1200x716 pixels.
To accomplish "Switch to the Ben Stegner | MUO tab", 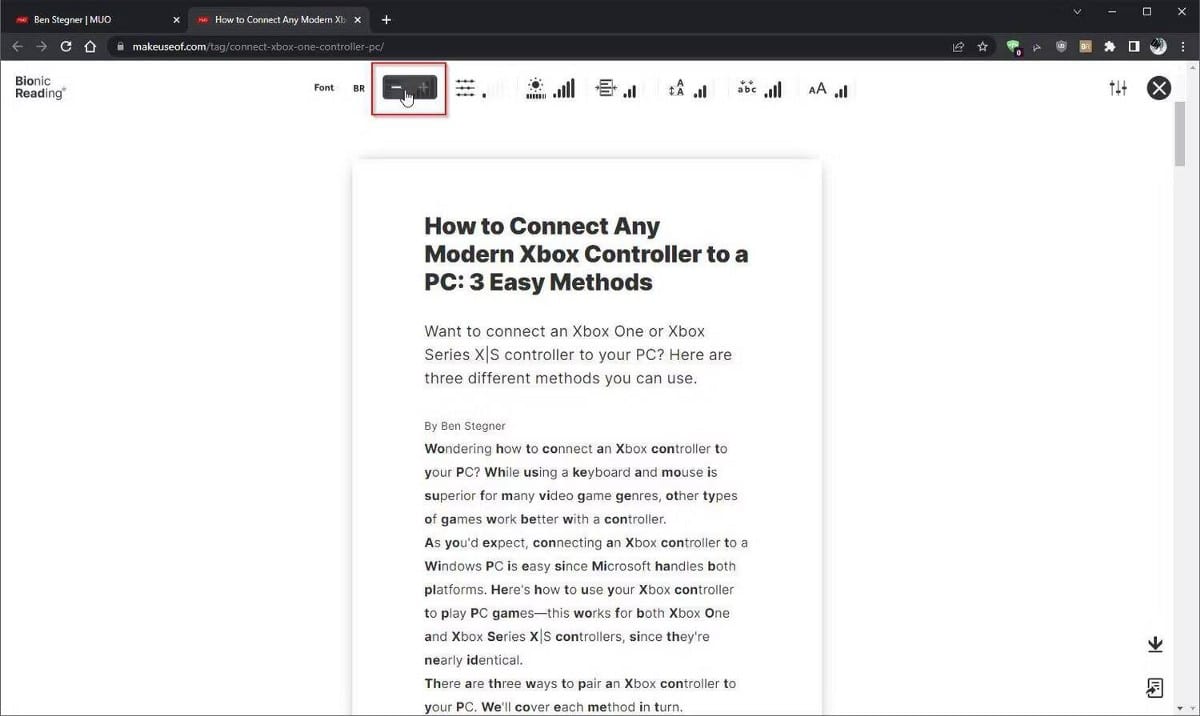I will 95,19.
